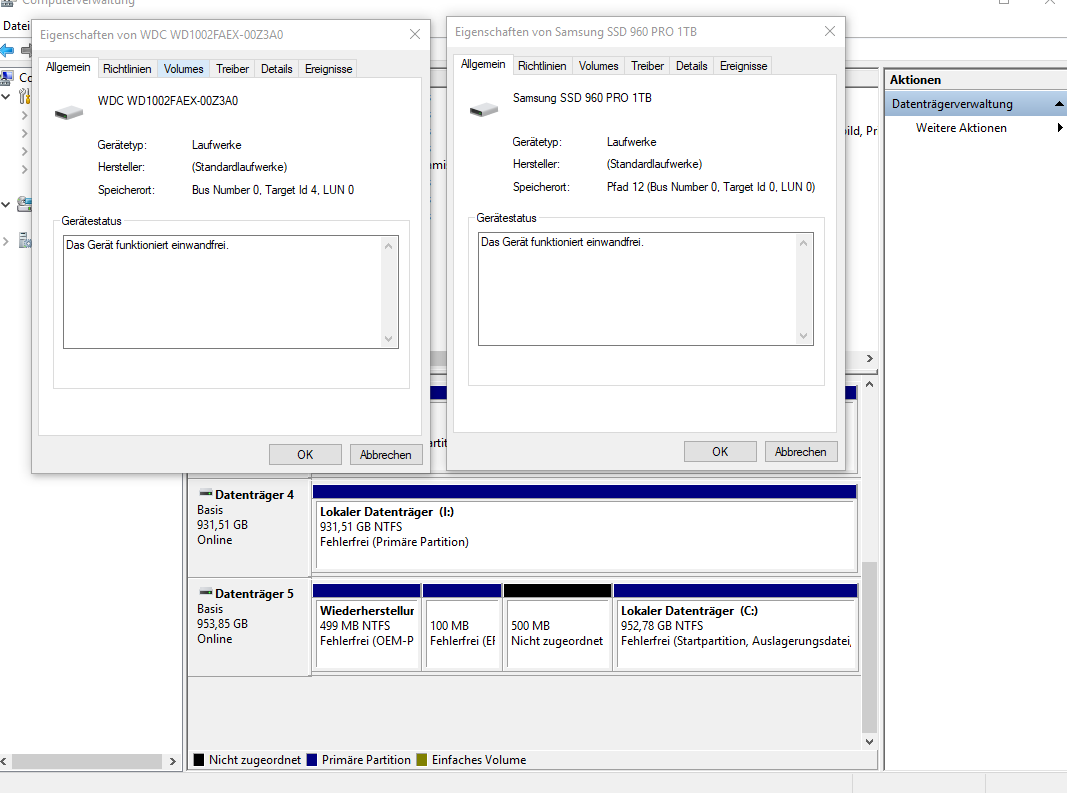Open the Datei menu in Computerverwaltung
Viewport: 1067px width, 793px height.
[x=16, y=26]
